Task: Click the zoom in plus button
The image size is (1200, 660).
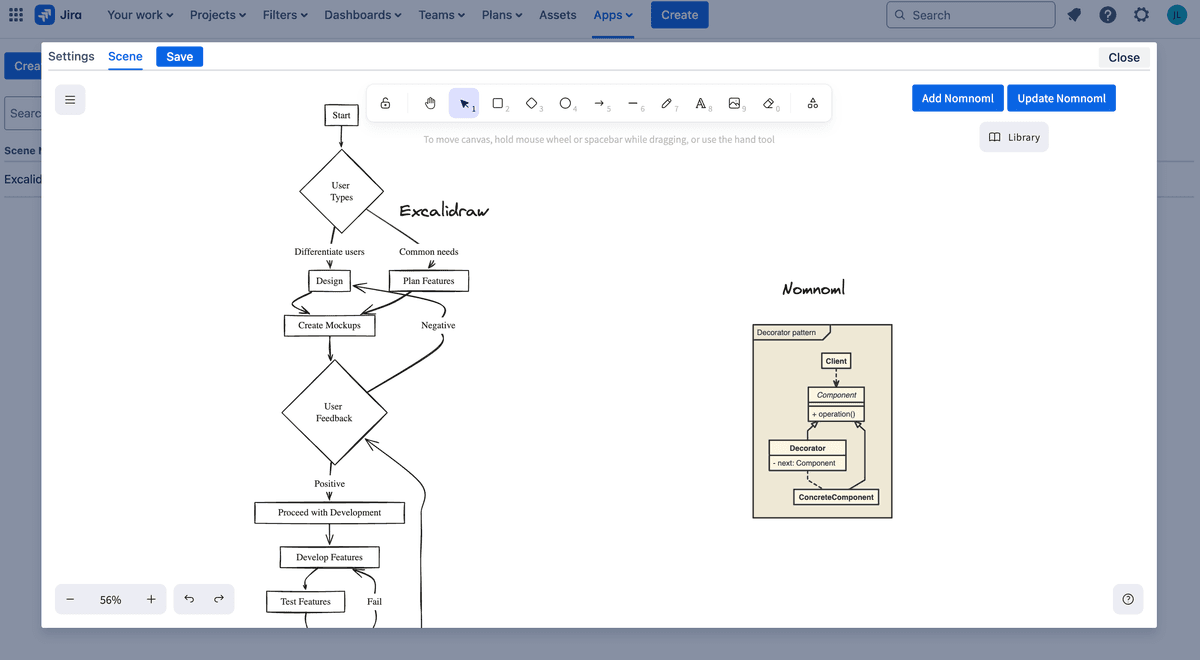Action: point(151,600)
